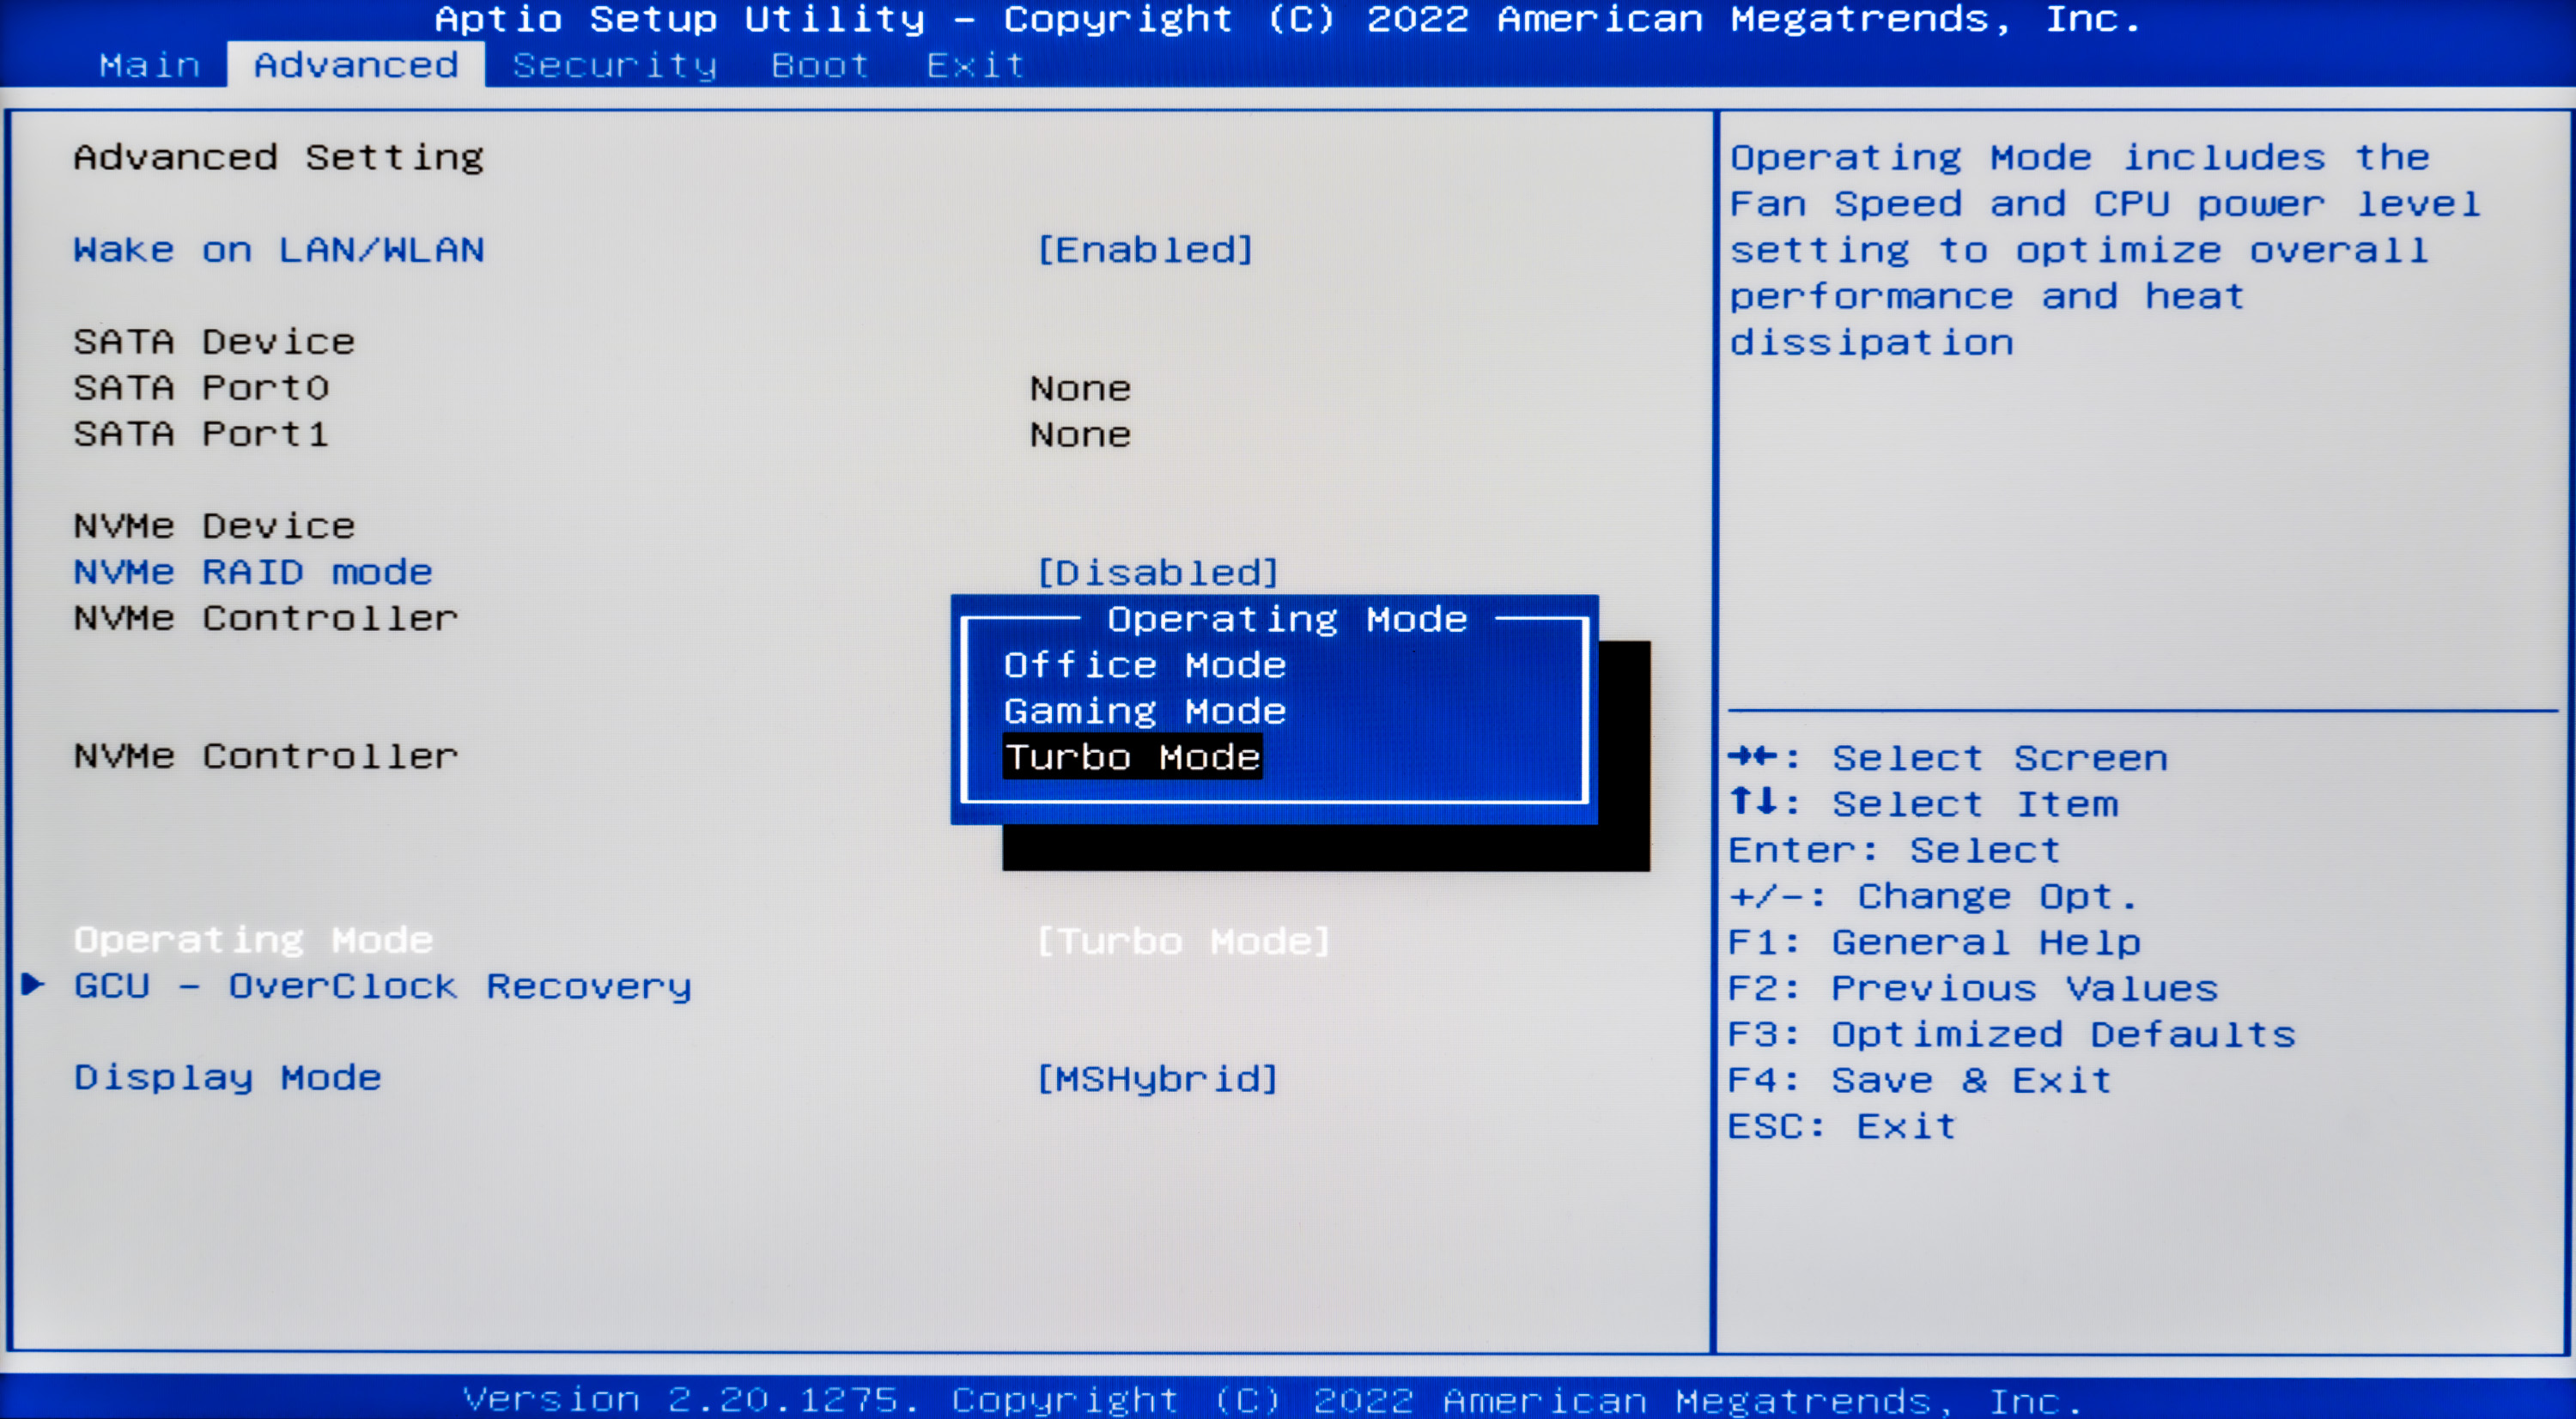Select Turbo Mode in the popup

coord(1132,757)
